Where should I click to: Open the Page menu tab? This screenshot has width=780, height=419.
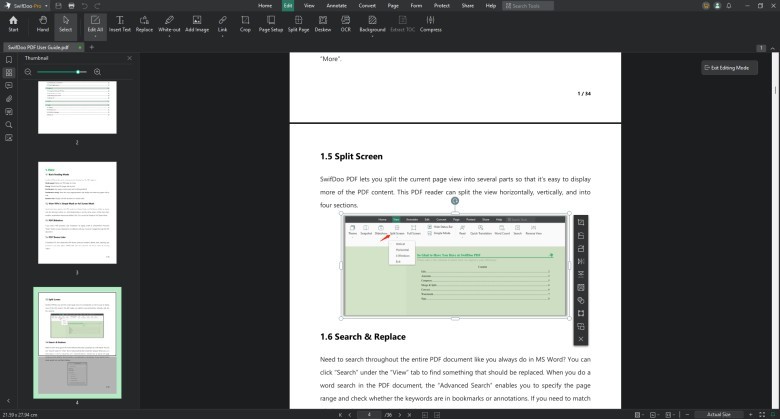(x=393, y=5)
